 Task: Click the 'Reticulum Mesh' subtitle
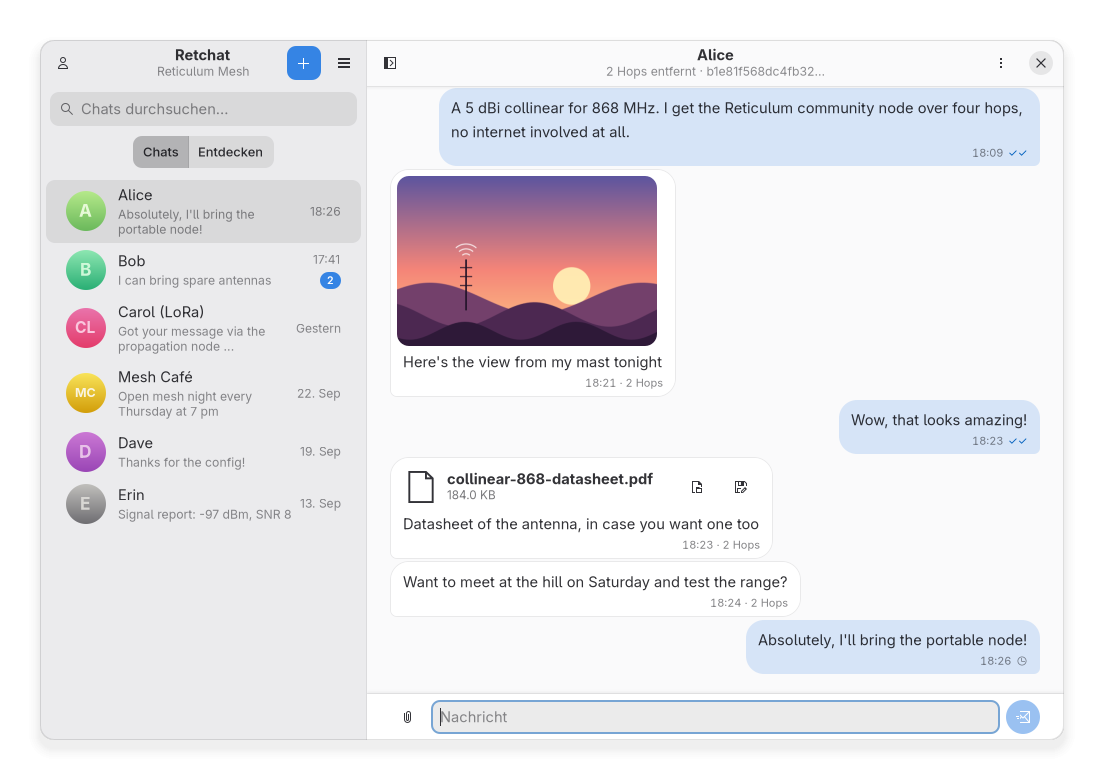pos(203,72)
